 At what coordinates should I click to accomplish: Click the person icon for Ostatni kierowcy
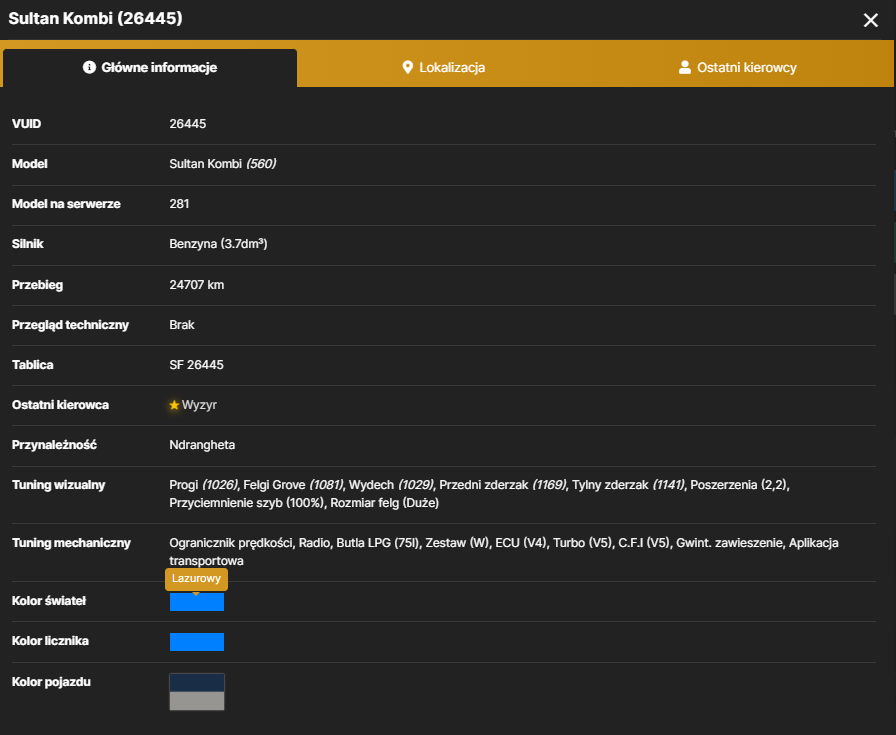pyautogui.click(x=685, y=67)
